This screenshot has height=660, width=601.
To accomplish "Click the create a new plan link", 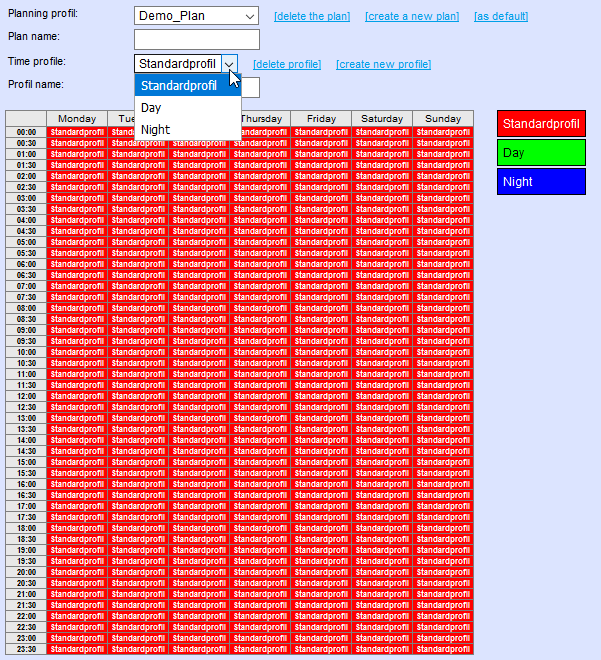I will tap(412, 16).
